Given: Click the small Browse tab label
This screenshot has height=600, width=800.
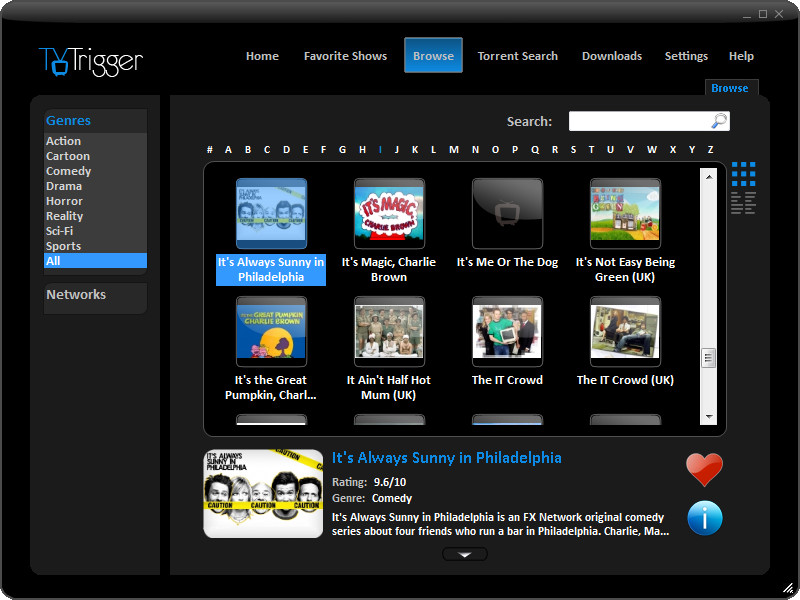Looking at the screenshot, I should pos(730,88).
